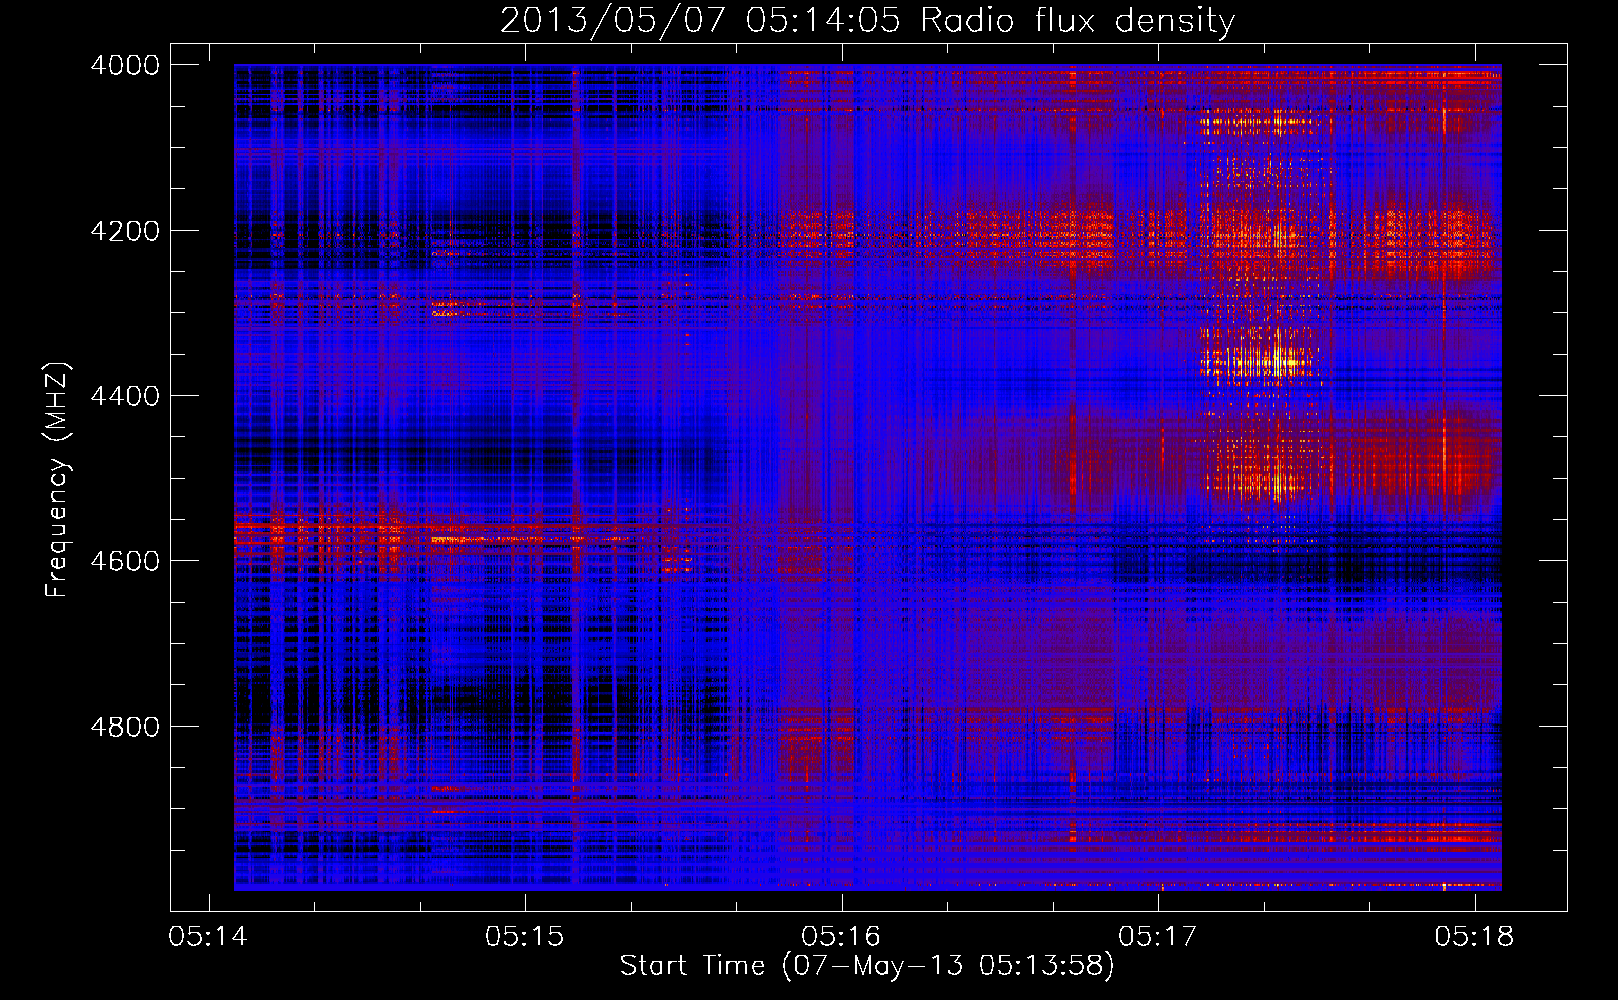Click the '4000' frequency axis label
Screen dimensions: 1618x1000
pyautogui.click(x=125, y=65)
